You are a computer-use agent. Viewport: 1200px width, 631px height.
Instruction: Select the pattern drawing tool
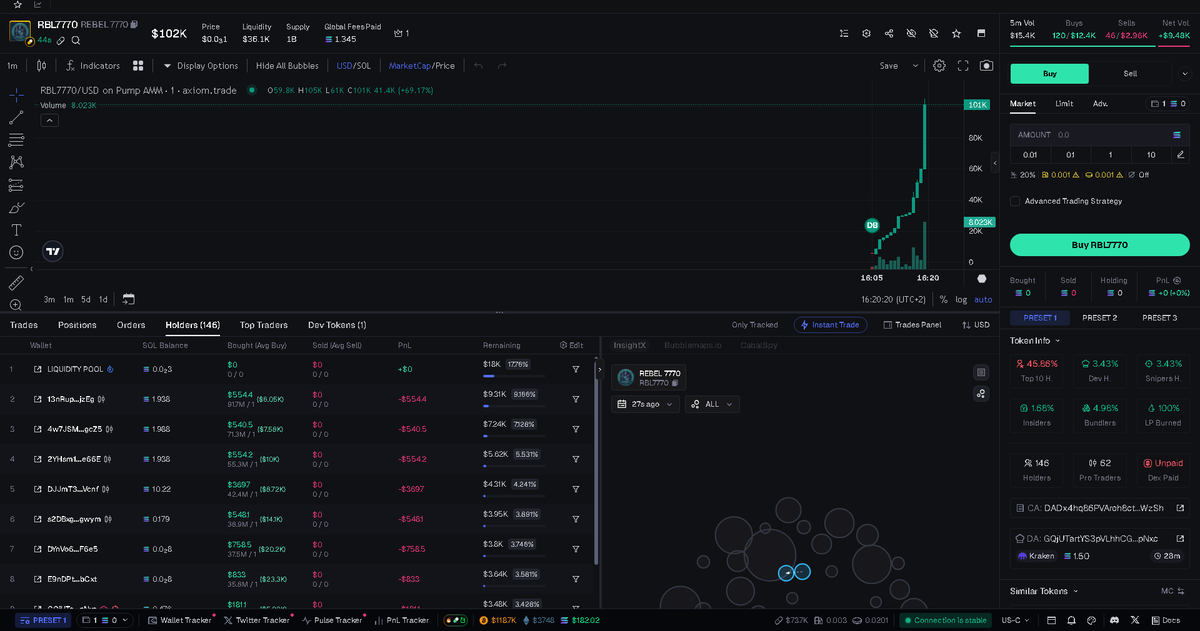[16, 162]
